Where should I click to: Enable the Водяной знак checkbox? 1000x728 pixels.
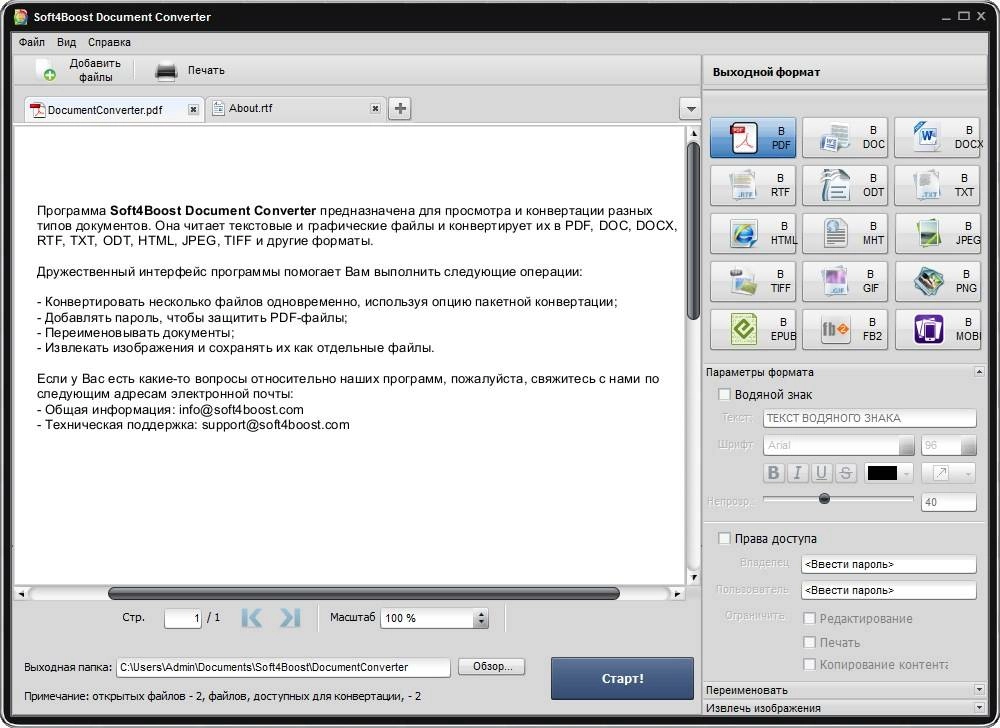[724, 395]
